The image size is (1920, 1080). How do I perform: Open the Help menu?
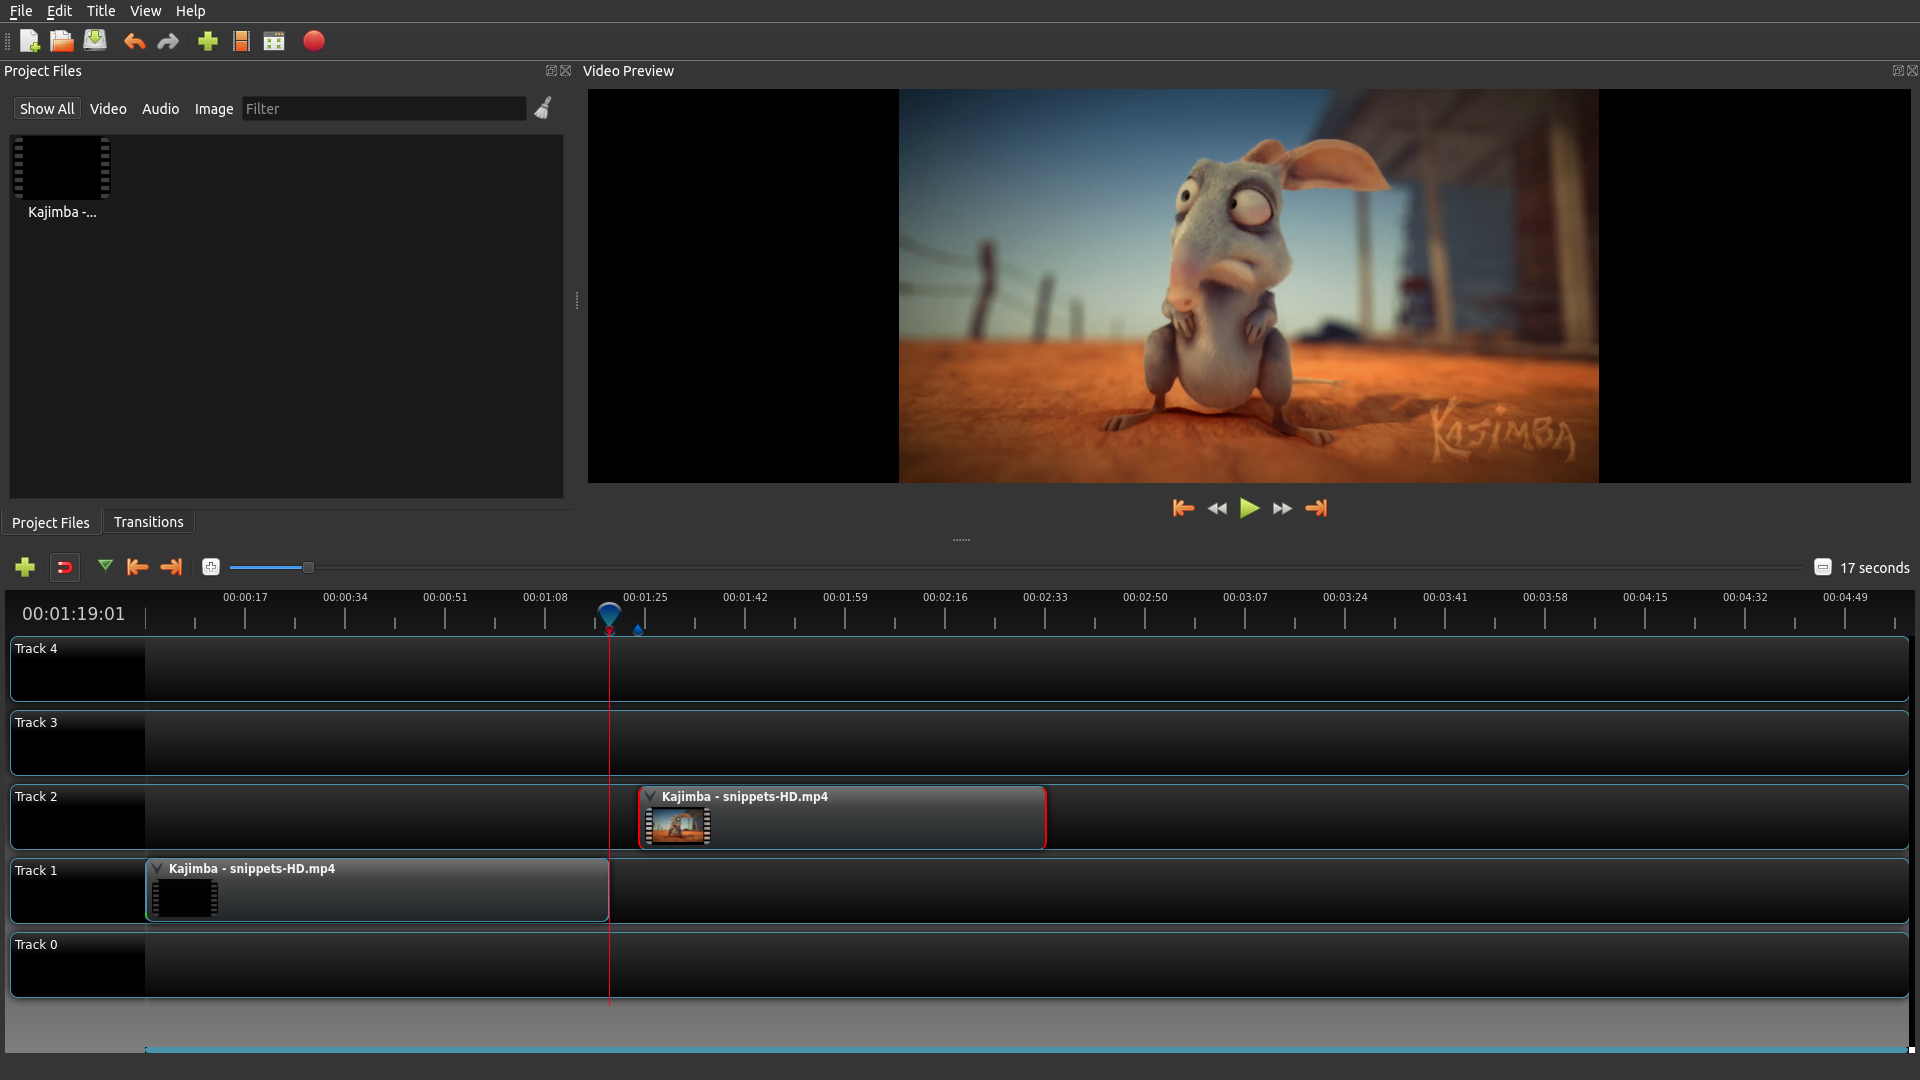coord(190,11)
